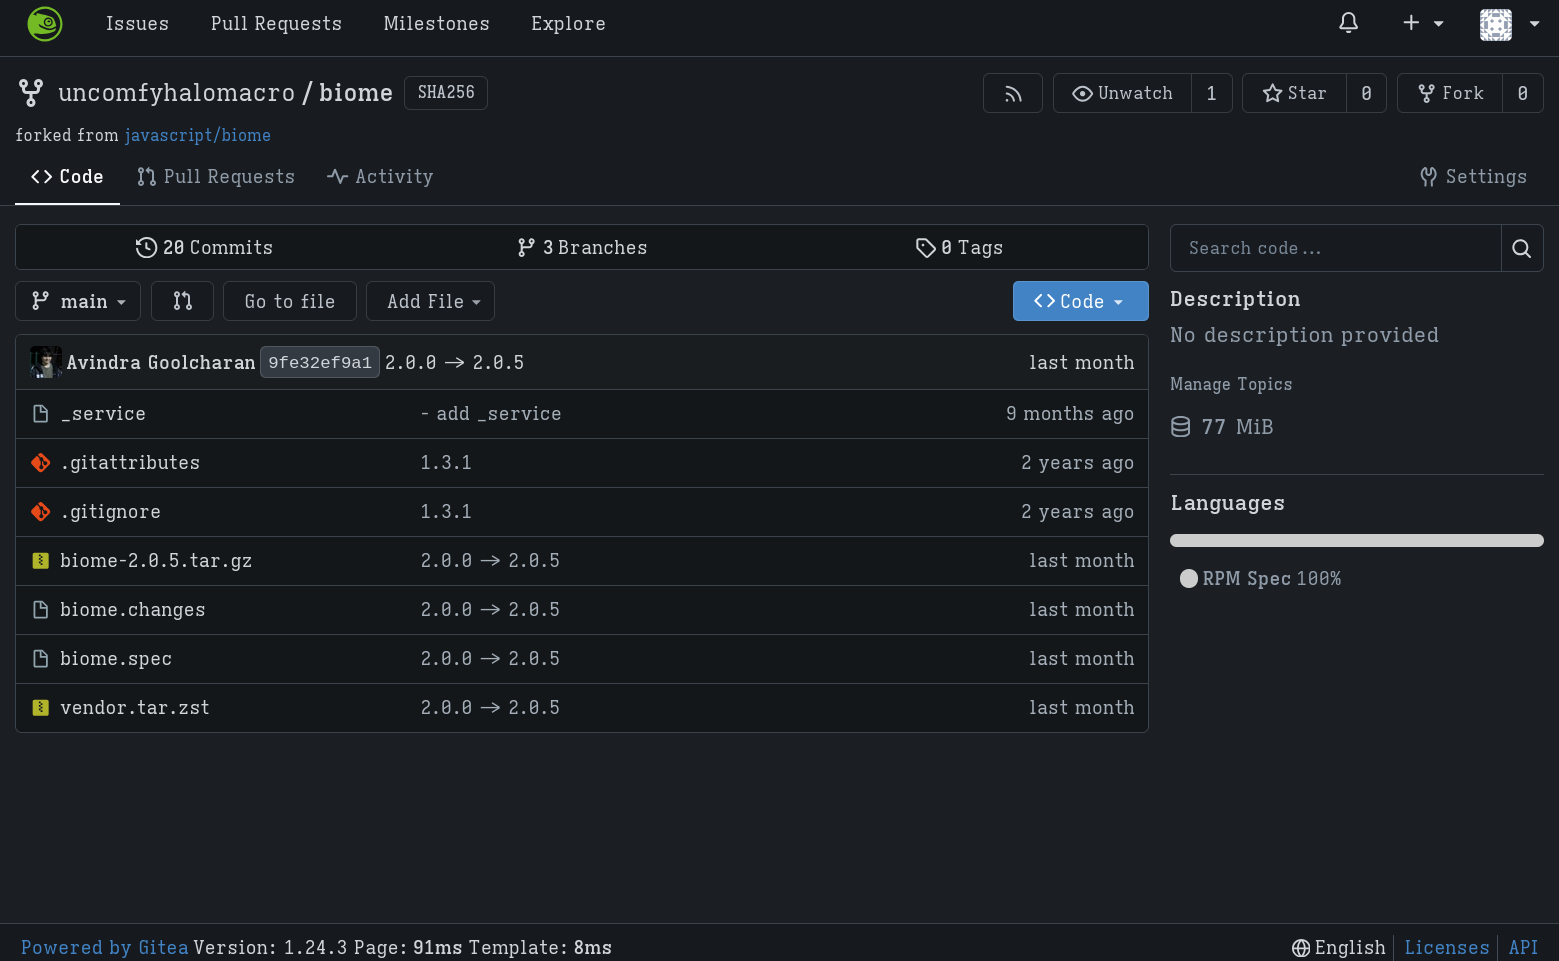The image size is (1559, 961).
Task: Switch to the repository Pull Requests tab
Action: click(216, 177)
